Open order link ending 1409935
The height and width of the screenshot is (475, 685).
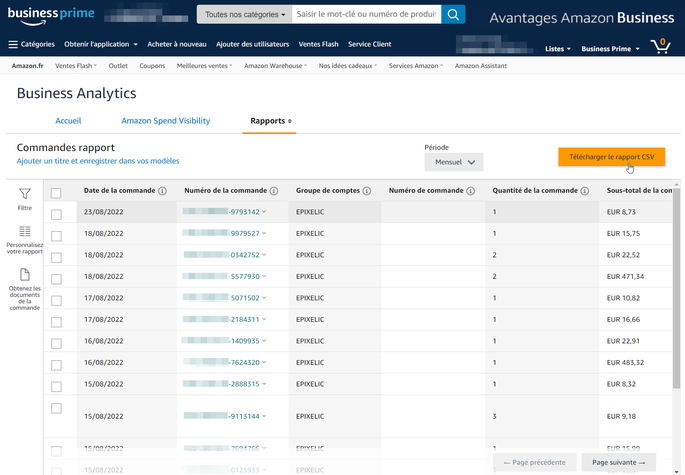click(221, 341)
